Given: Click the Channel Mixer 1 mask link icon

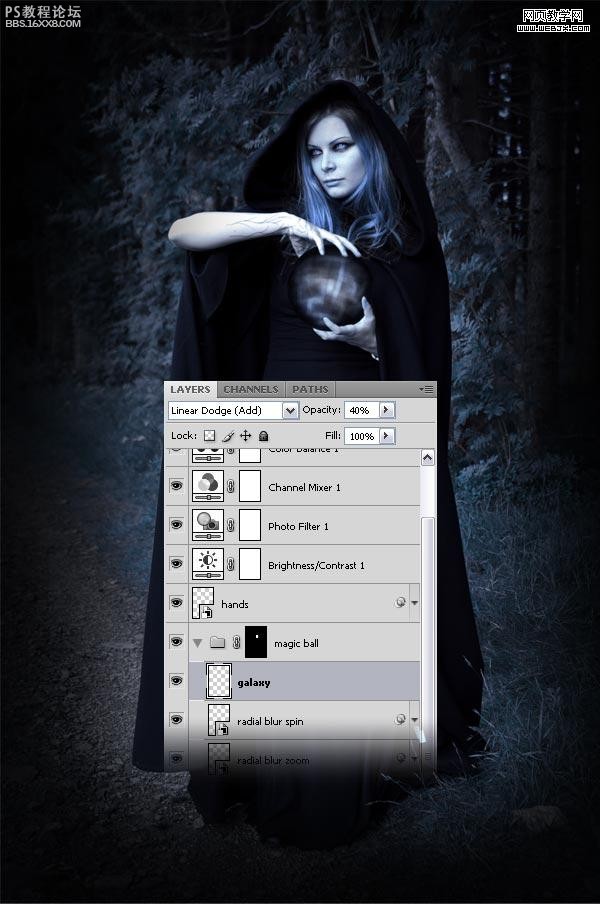Looking at the screenshot, I should [231, 487].
